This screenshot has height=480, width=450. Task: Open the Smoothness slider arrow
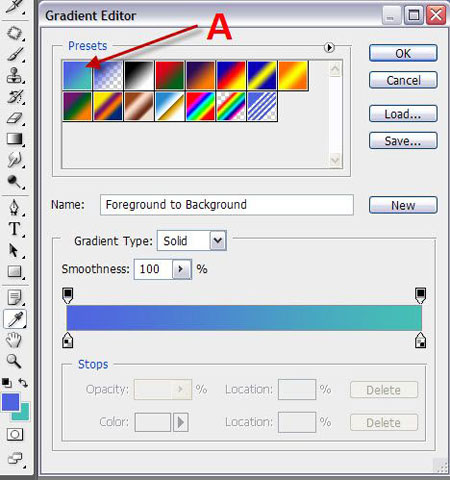tap(182, 269)
